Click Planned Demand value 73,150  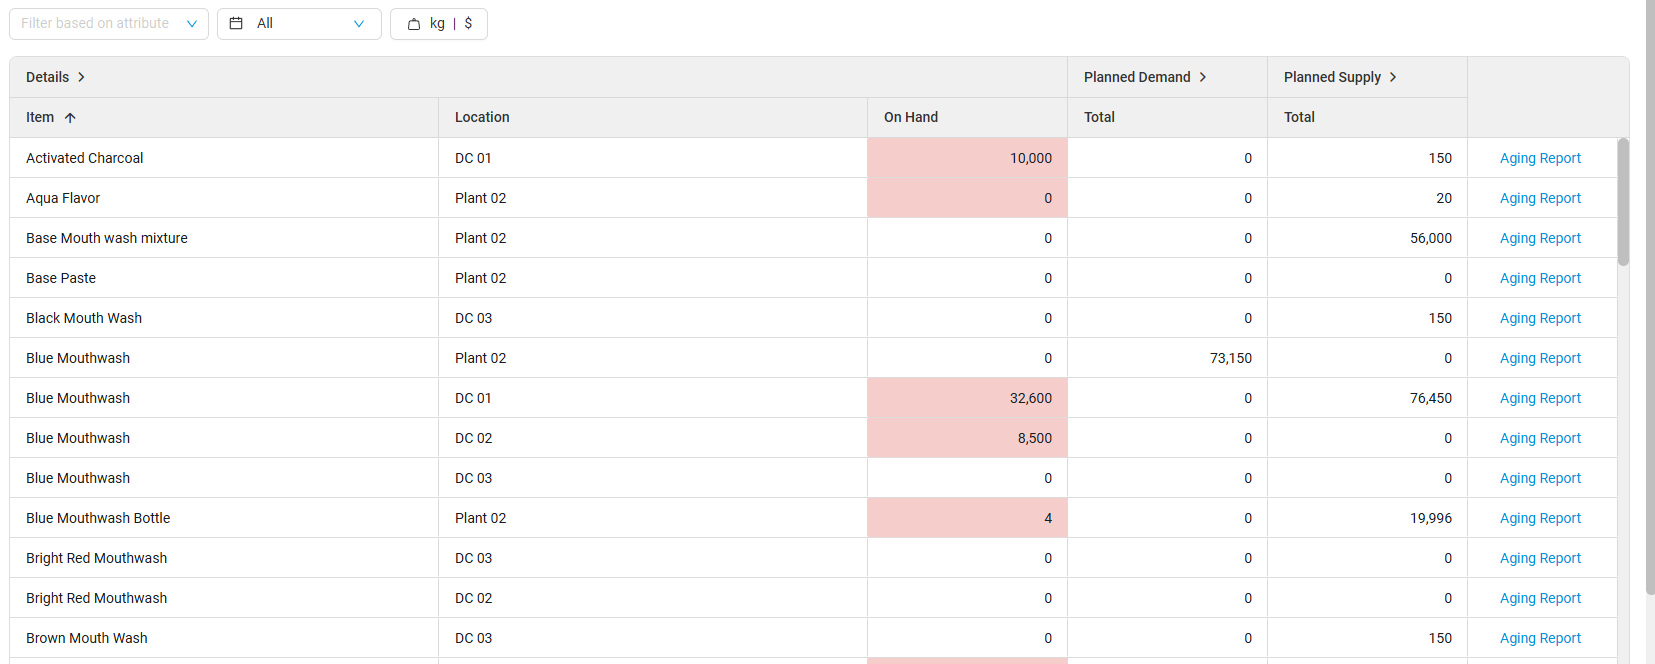[x=1230, y=358]
